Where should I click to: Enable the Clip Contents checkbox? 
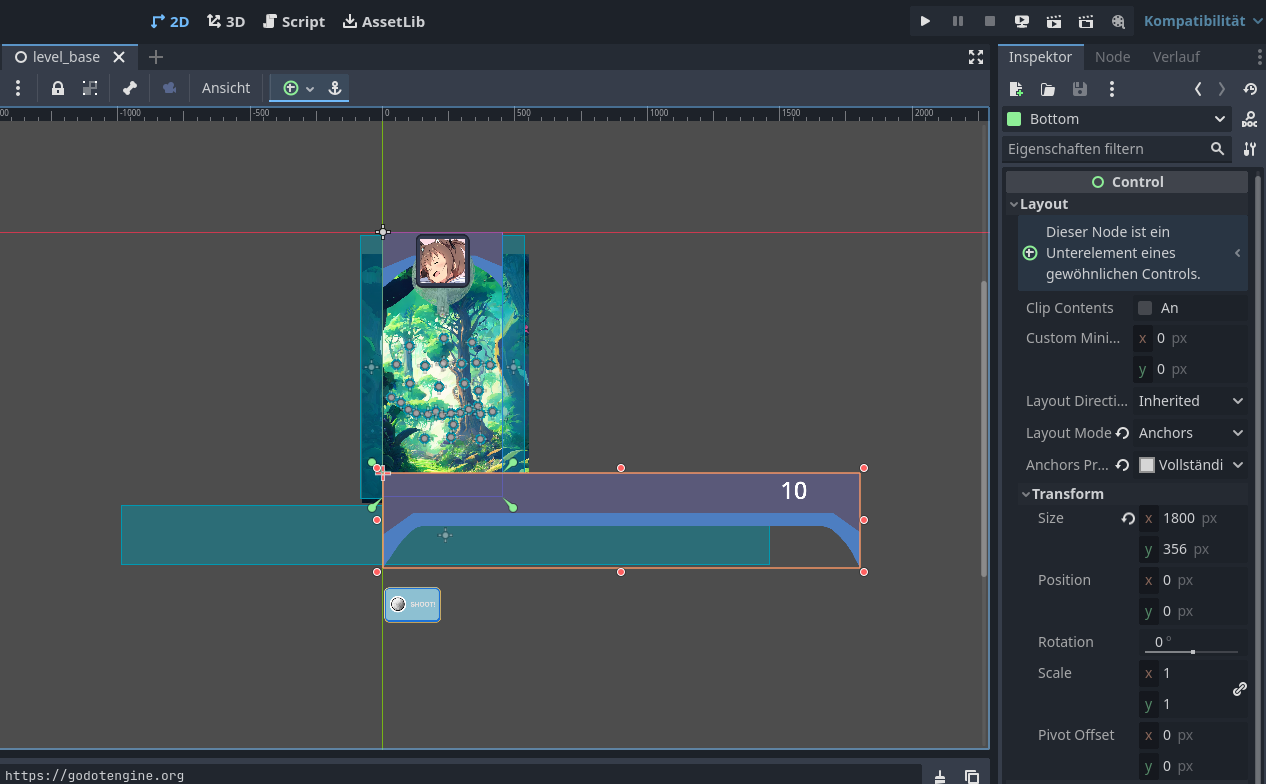pyautogui.click(x=1145, y=308)
